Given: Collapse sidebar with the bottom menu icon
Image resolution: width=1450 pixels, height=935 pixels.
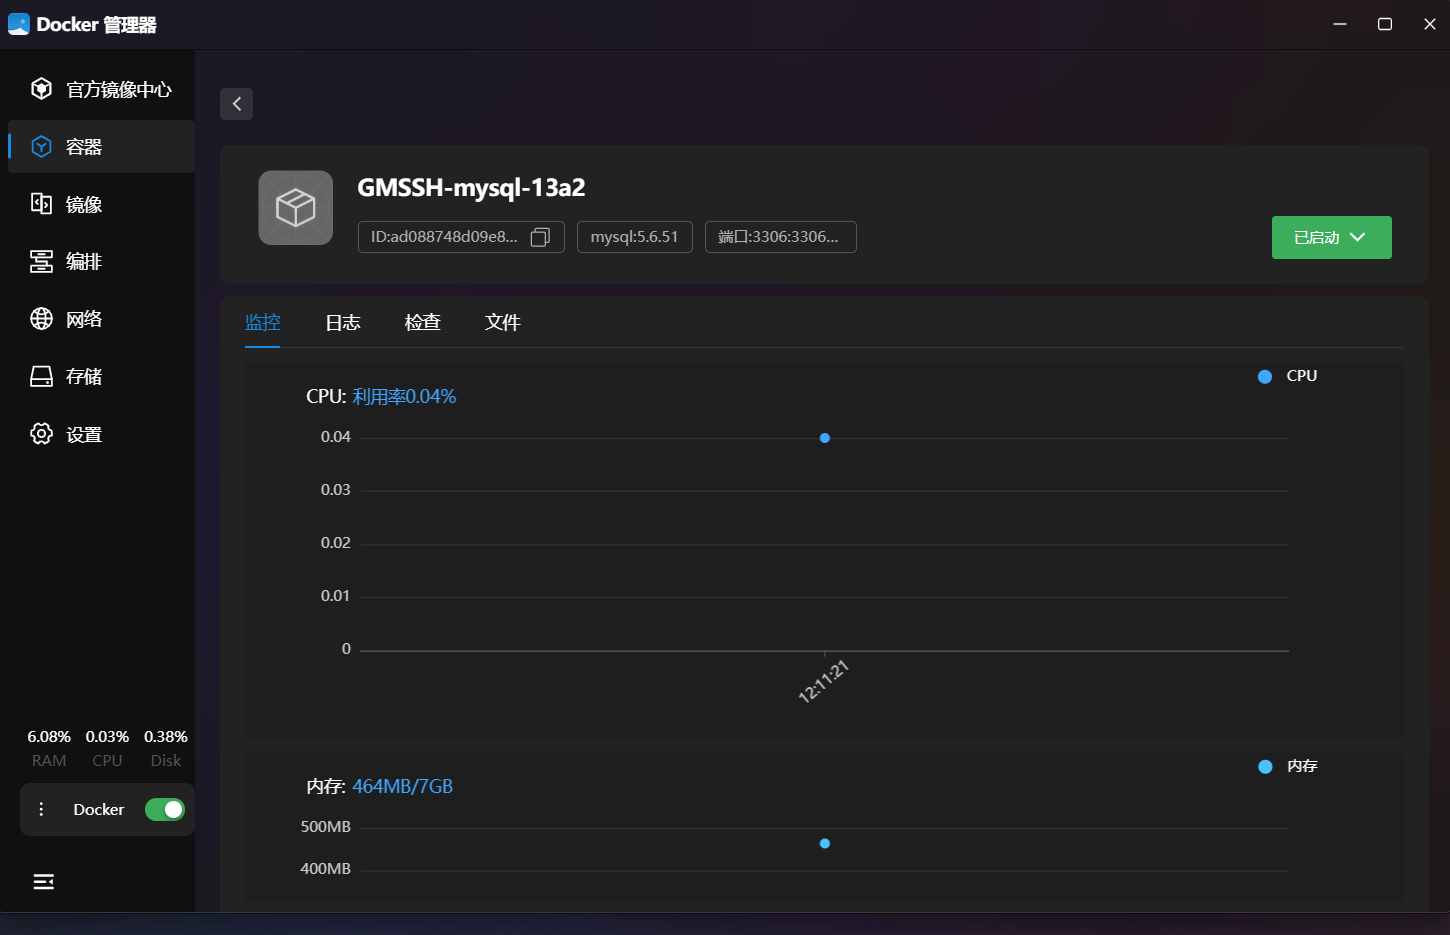Looking at the screenshot, I should coord(44,881).
